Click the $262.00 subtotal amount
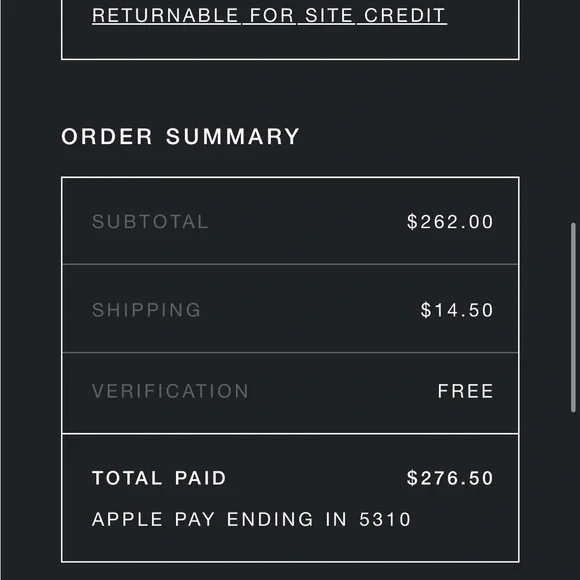This screenshot has height=580, width=580. pos(450,222)
